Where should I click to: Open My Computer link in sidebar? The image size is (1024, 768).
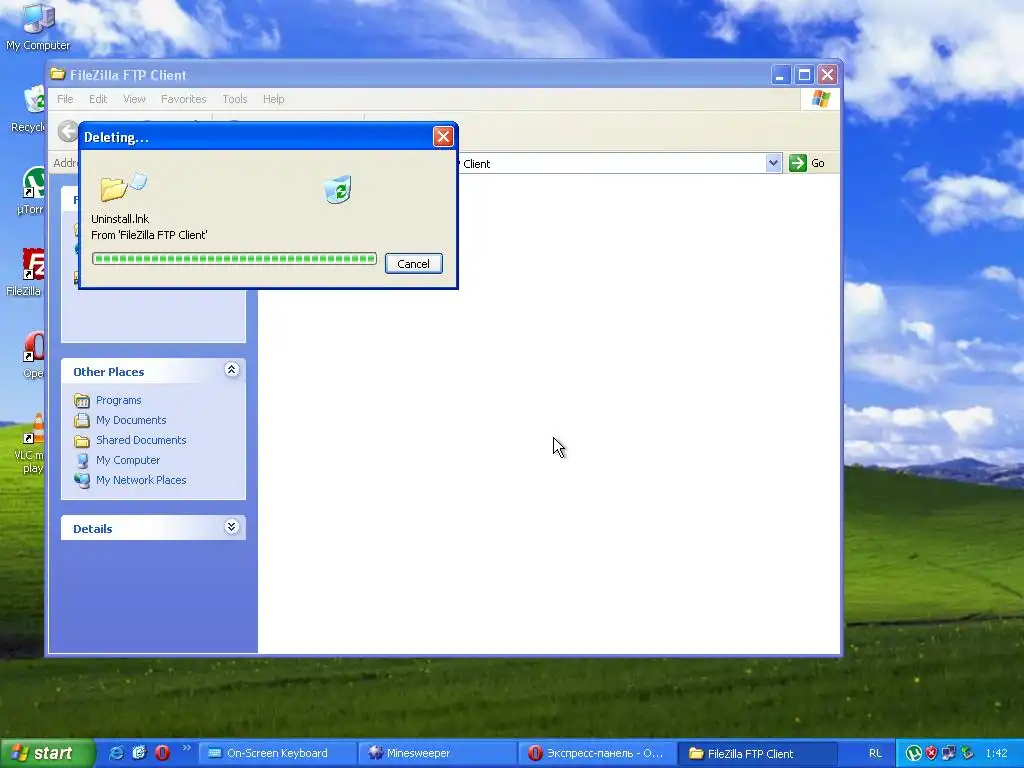coord(128,460)
